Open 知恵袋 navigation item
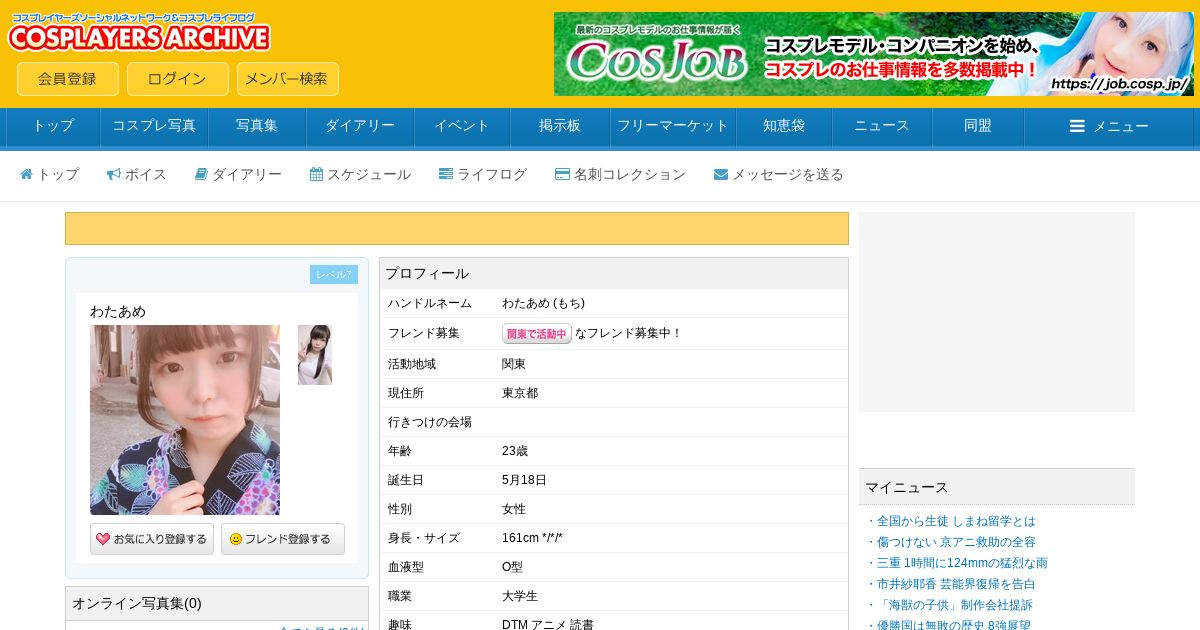The width and height of the screenshot is (1200, 630). (x=784, y=126)
